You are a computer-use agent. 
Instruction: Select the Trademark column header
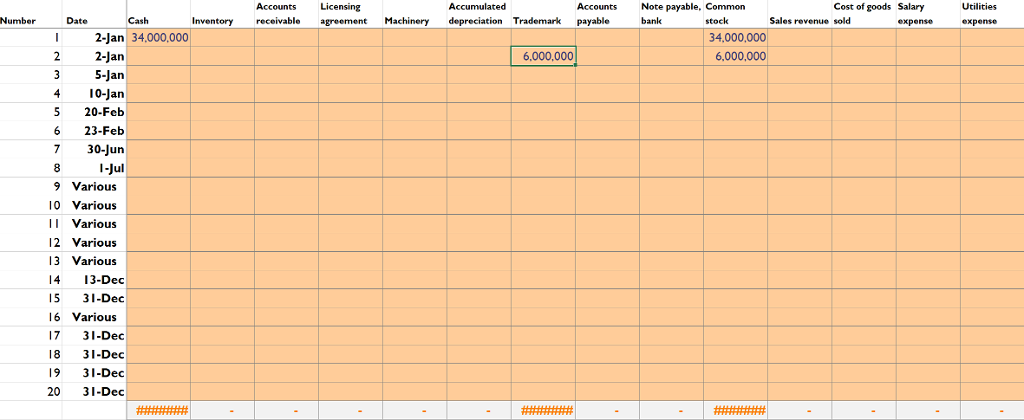[543, 14]
